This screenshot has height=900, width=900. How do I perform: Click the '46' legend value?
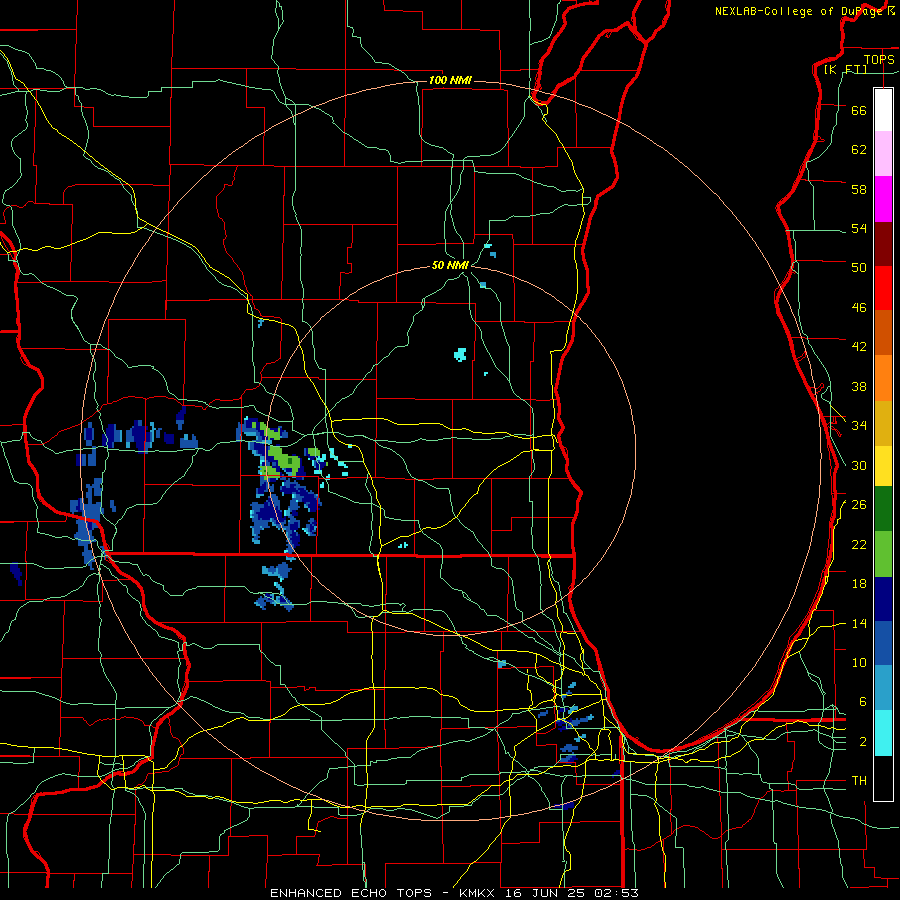859,308
